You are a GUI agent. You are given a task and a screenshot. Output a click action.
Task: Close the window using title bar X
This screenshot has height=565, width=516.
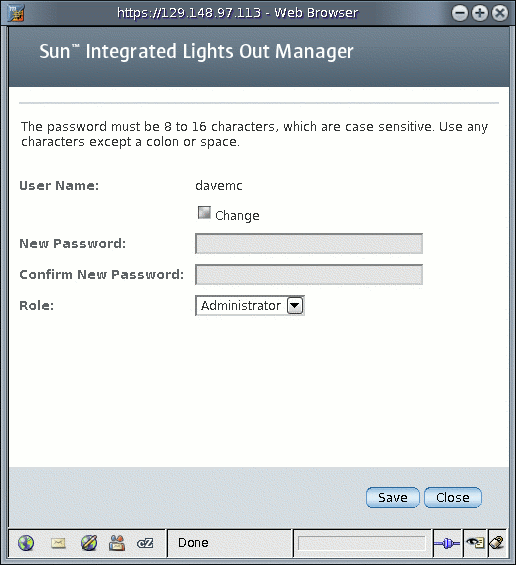pyautogui.click(x=500, y=13)
